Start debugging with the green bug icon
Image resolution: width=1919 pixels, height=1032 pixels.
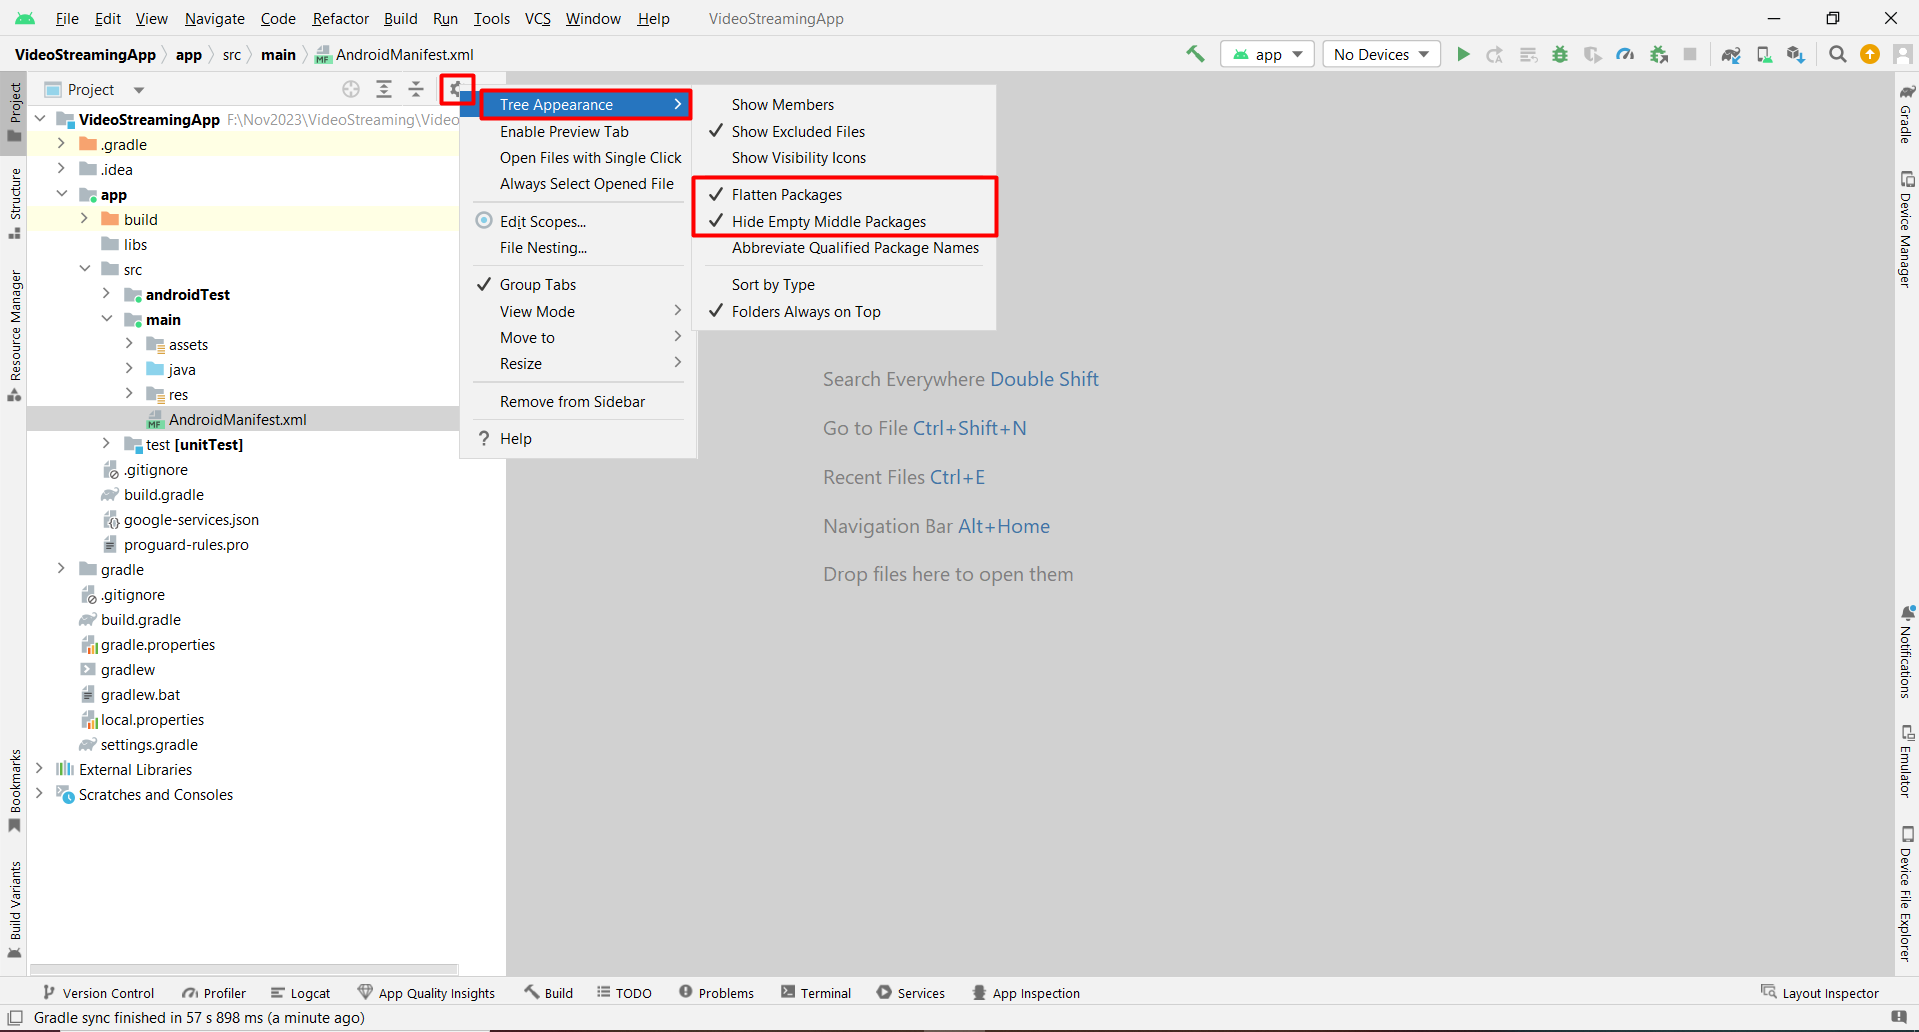click(1560, 54)
